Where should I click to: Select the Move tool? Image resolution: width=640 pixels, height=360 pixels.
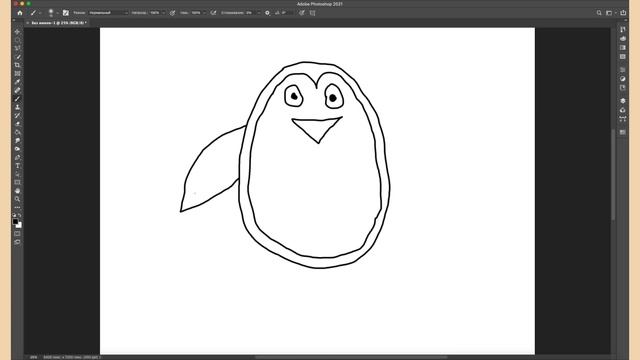pos(17,31)
